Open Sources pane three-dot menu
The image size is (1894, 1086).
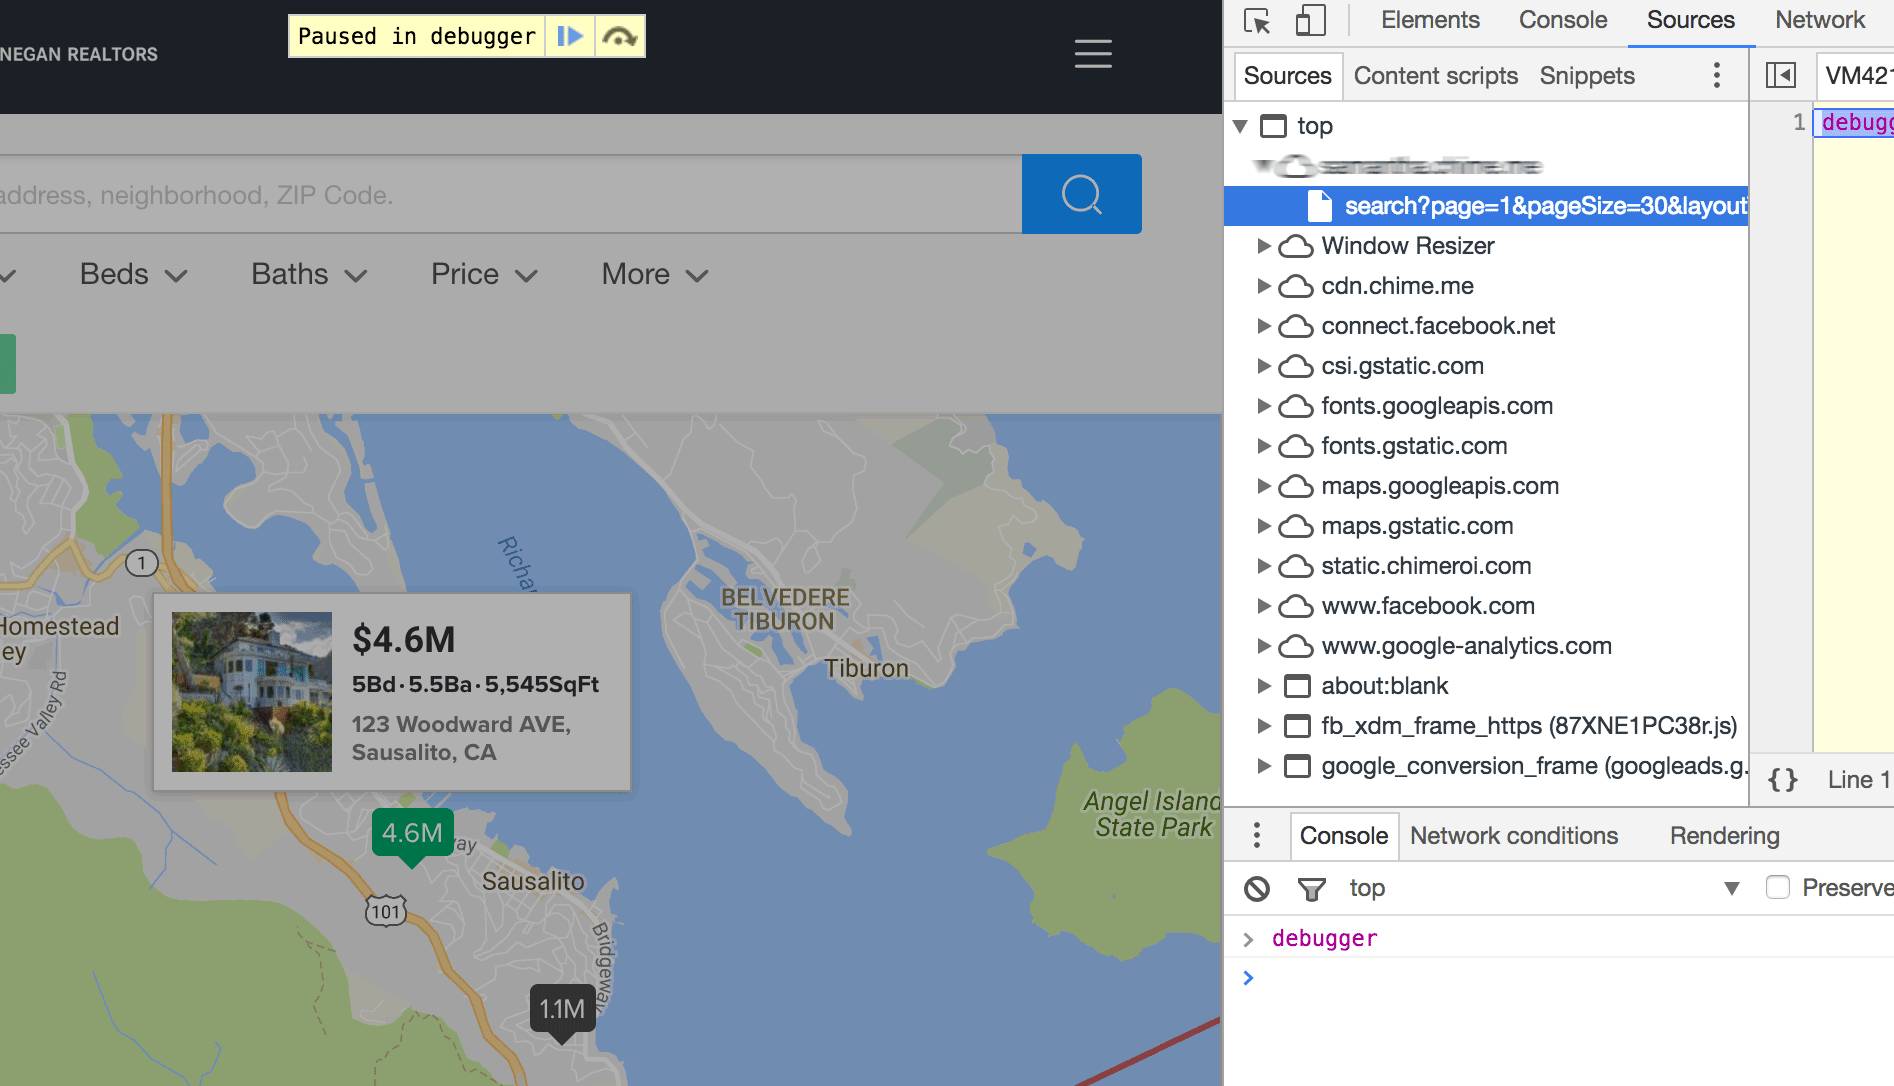coord(1717,76)
